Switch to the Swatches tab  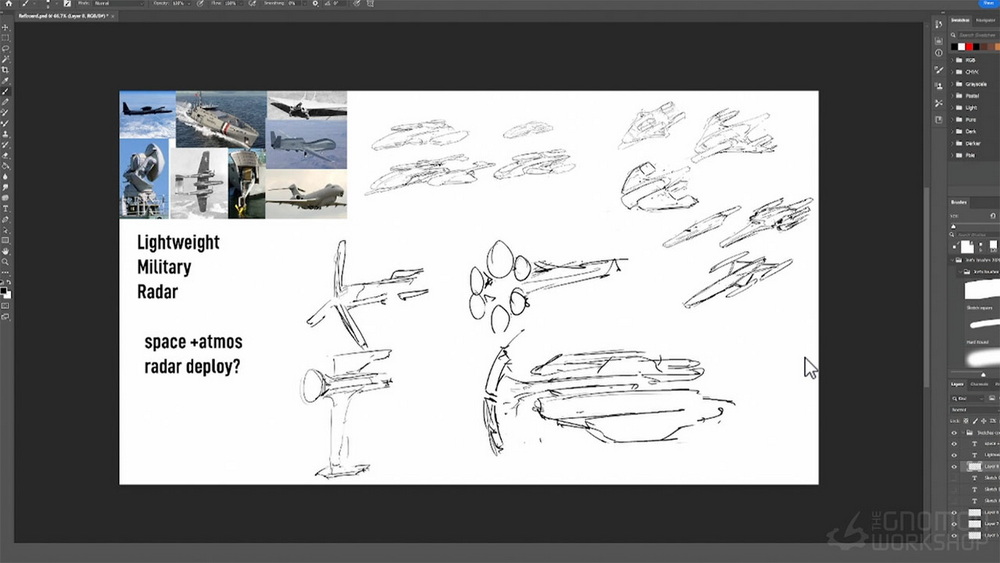click(x=960, y=20)
